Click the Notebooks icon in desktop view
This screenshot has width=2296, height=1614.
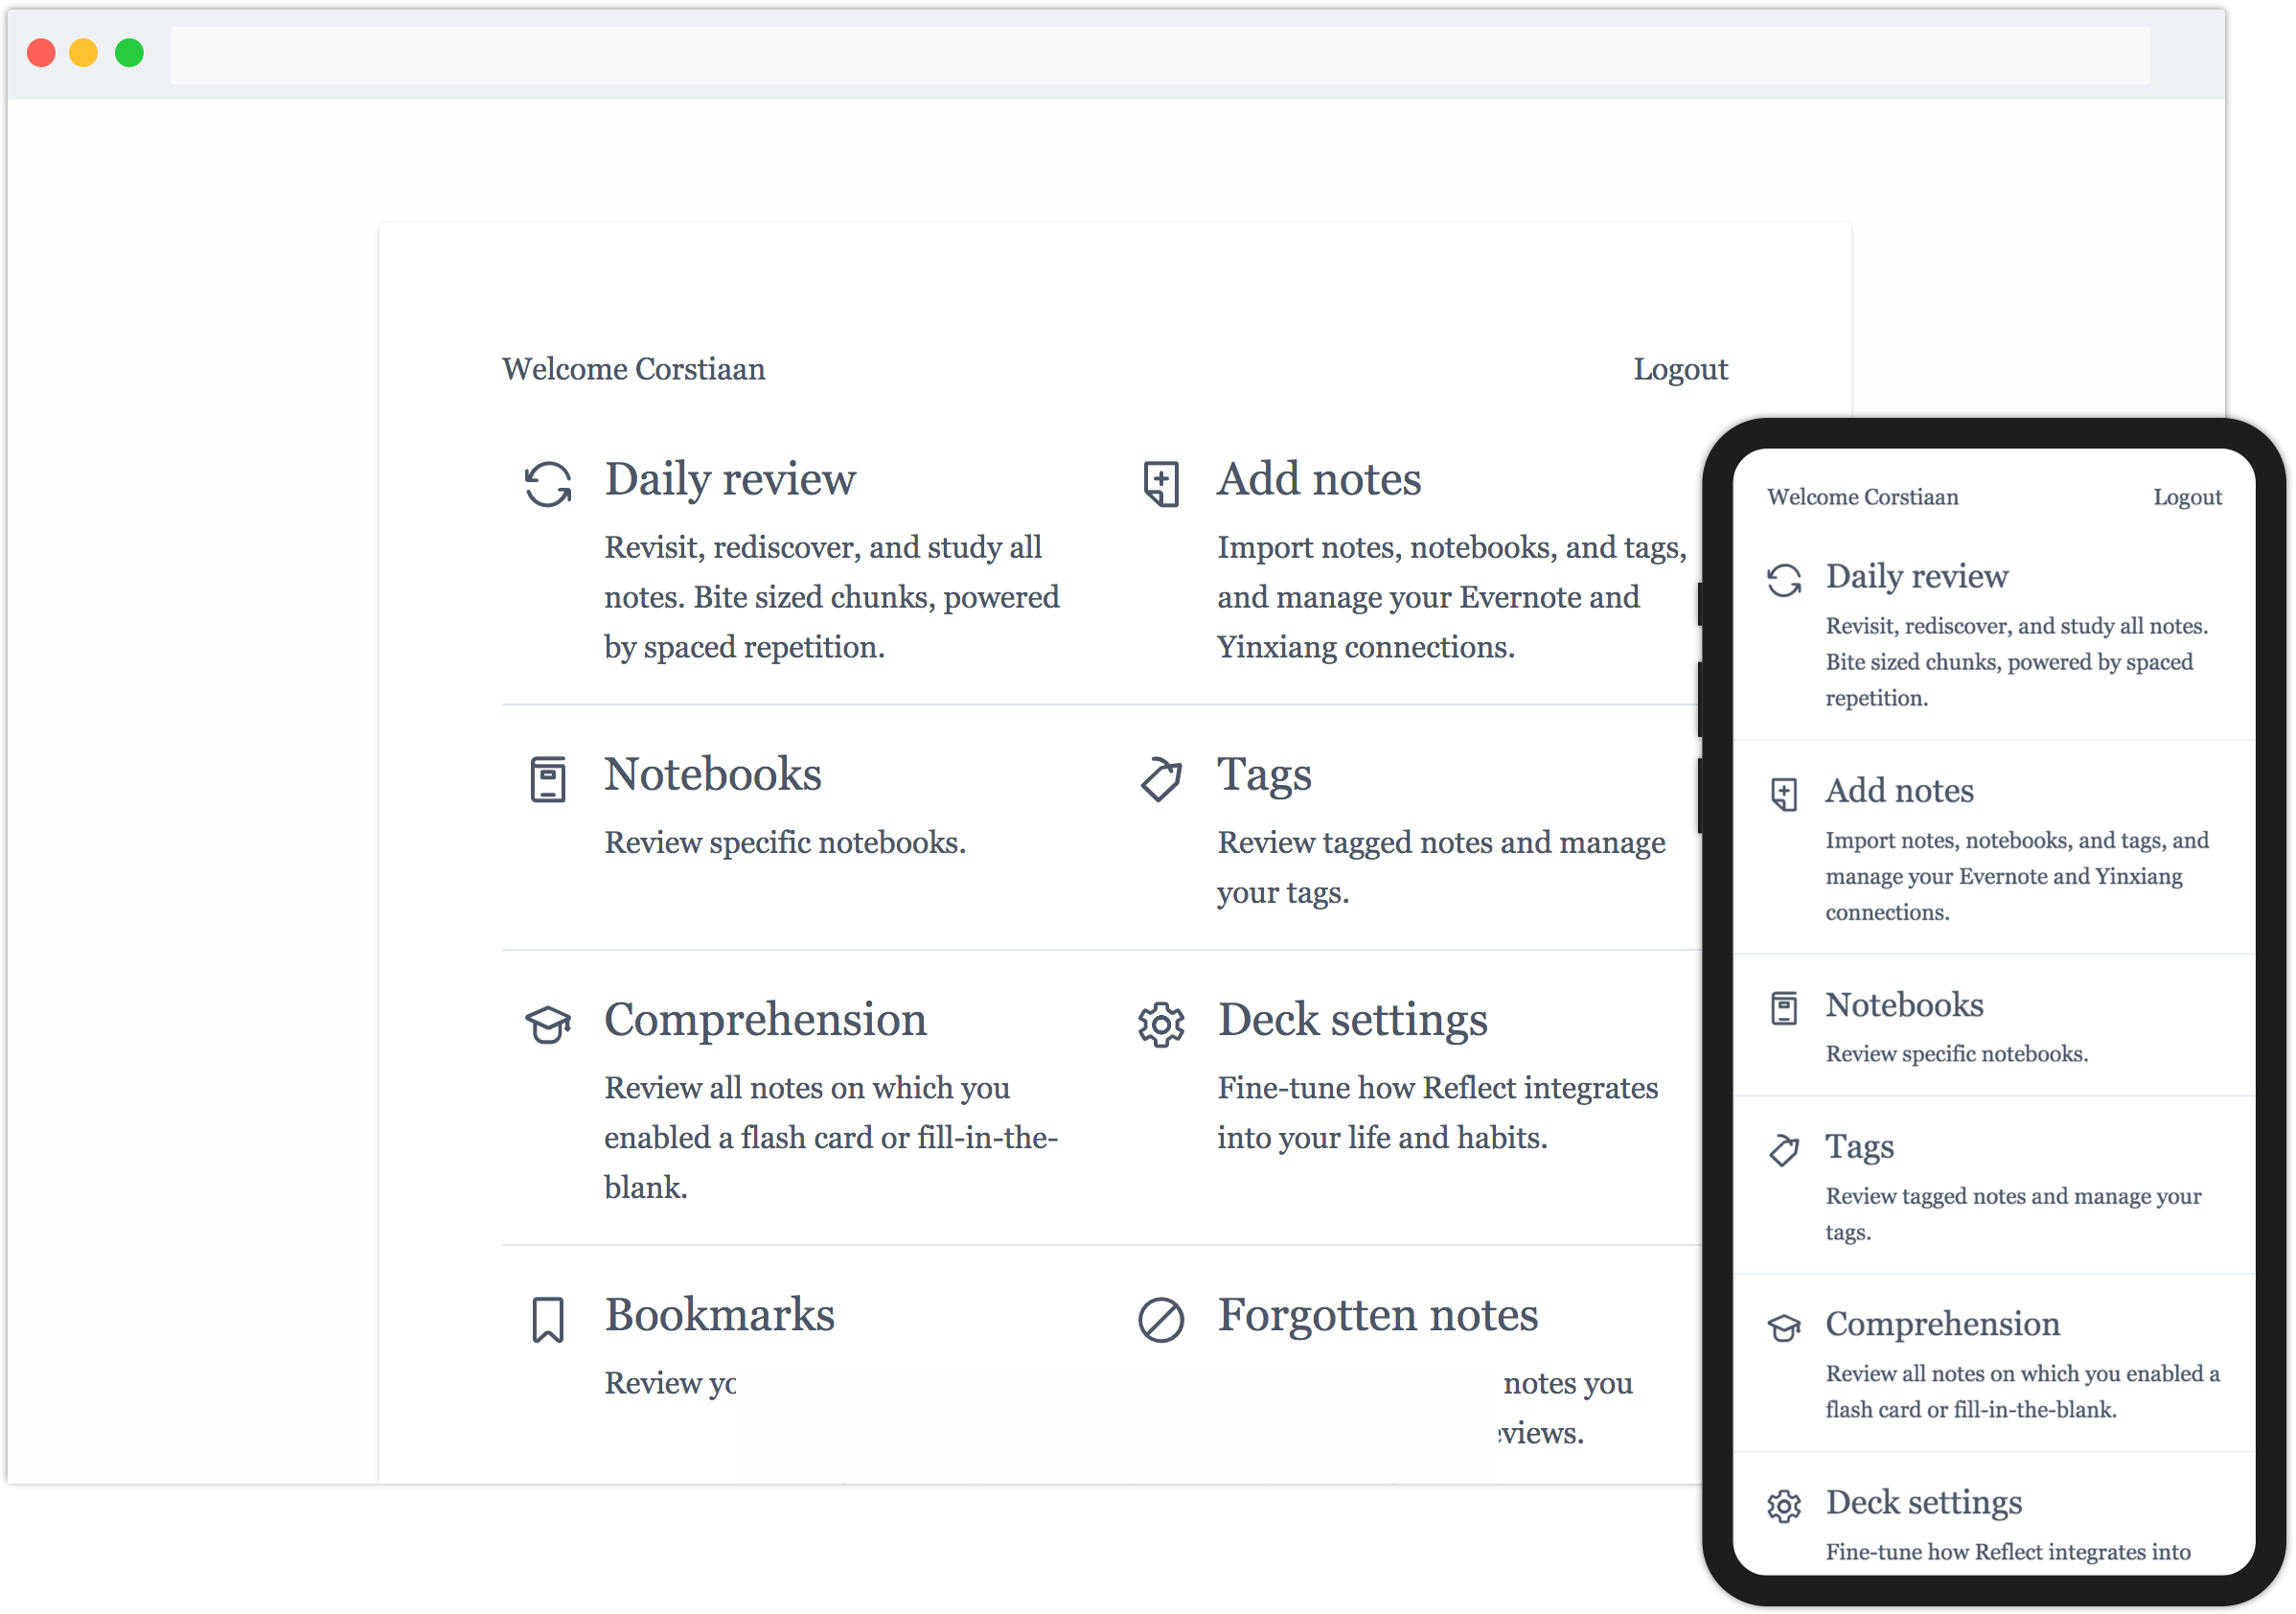(548, 779)
